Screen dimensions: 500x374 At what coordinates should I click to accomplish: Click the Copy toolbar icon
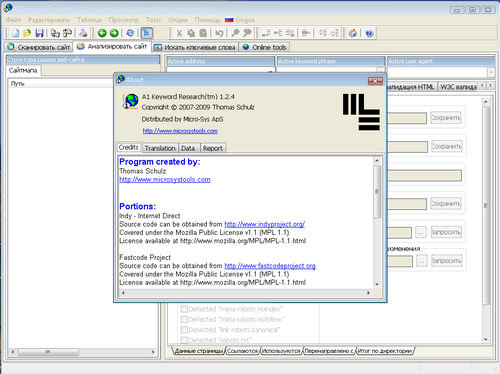(x=191, y=33)
